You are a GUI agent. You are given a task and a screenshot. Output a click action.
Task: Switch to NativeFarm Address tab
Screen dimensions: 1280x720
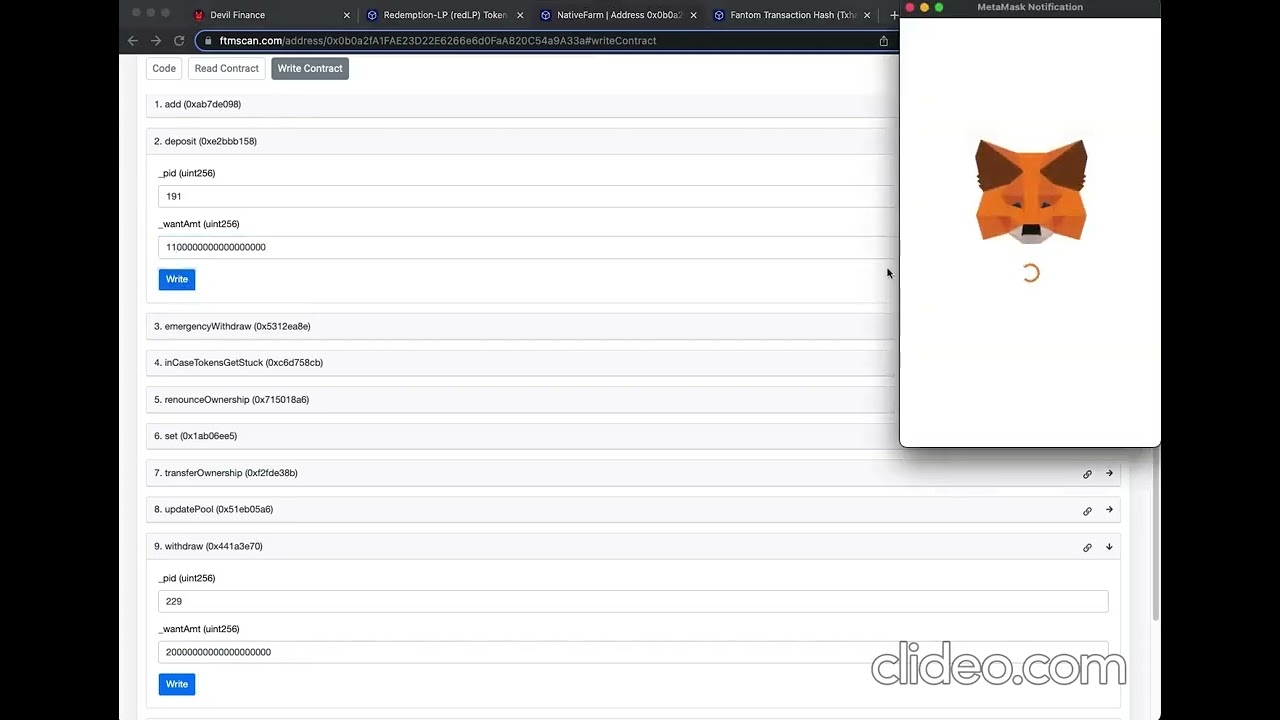click(617, 15)
